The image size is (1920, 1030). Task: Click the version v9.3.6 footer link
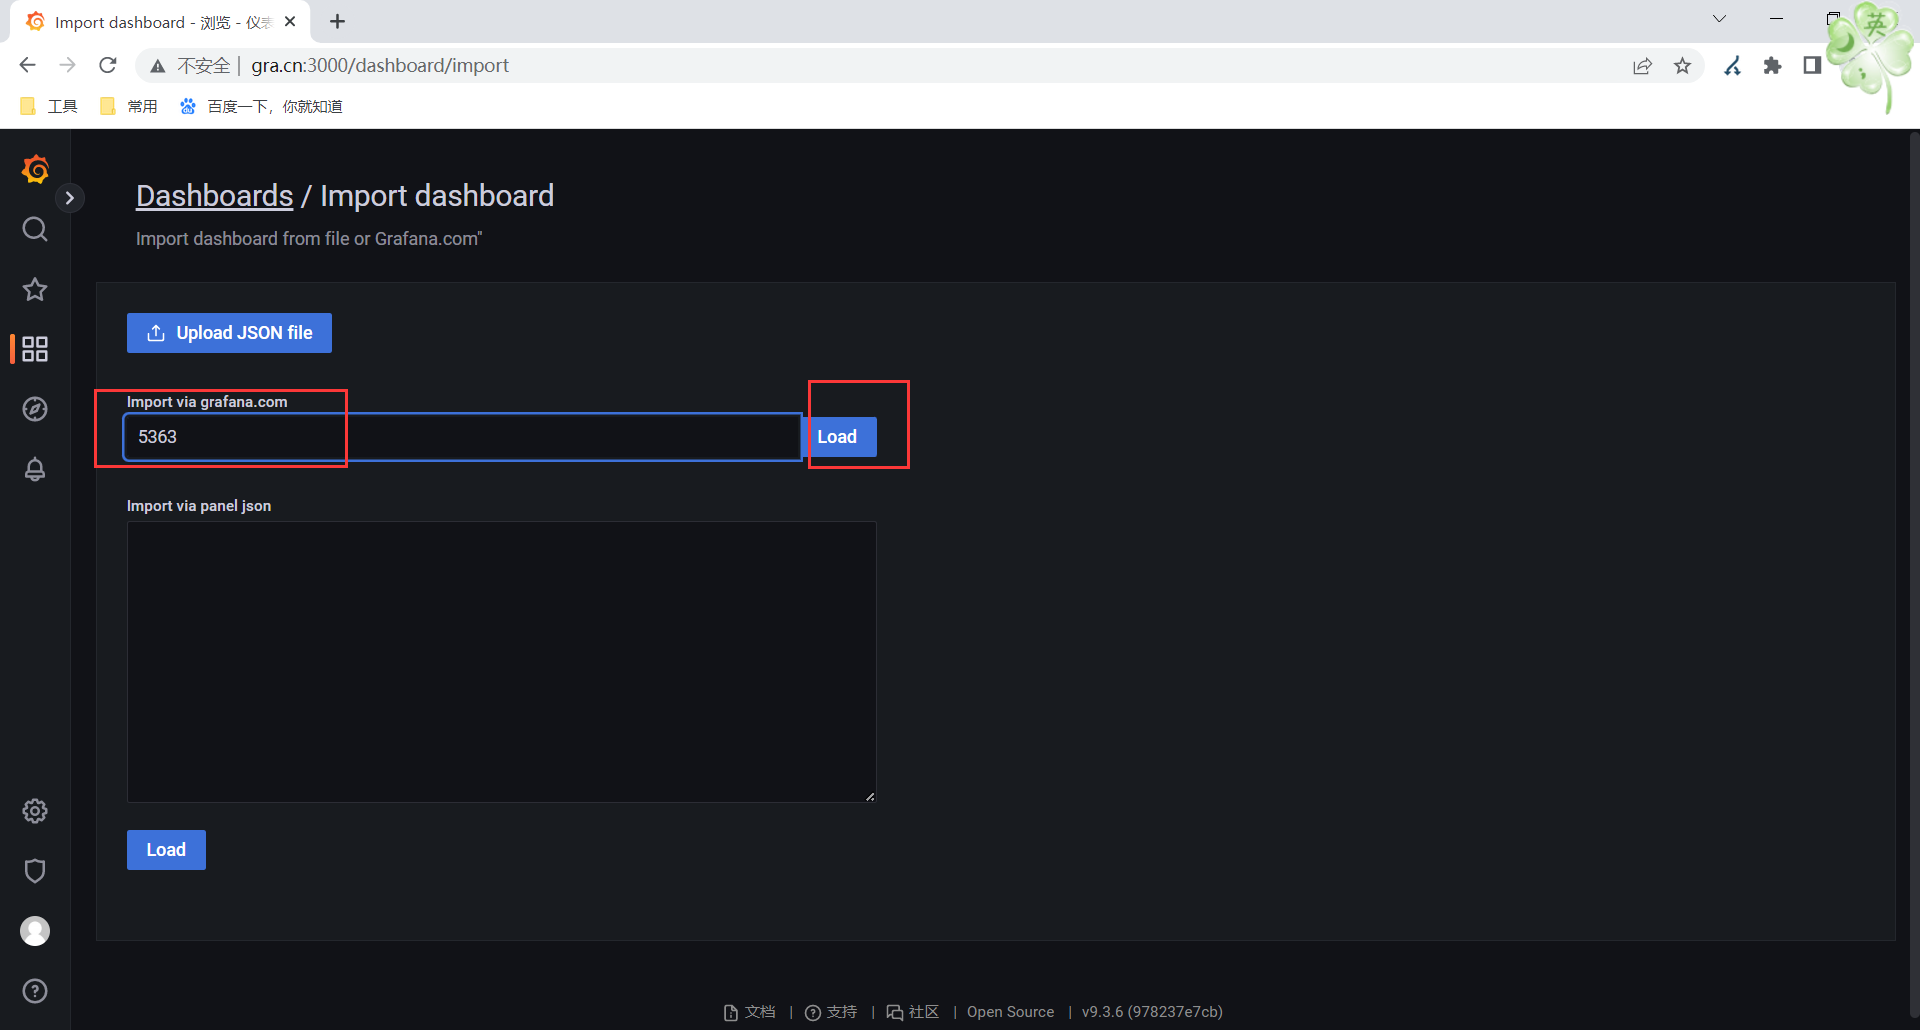tap(1152, 1012)
